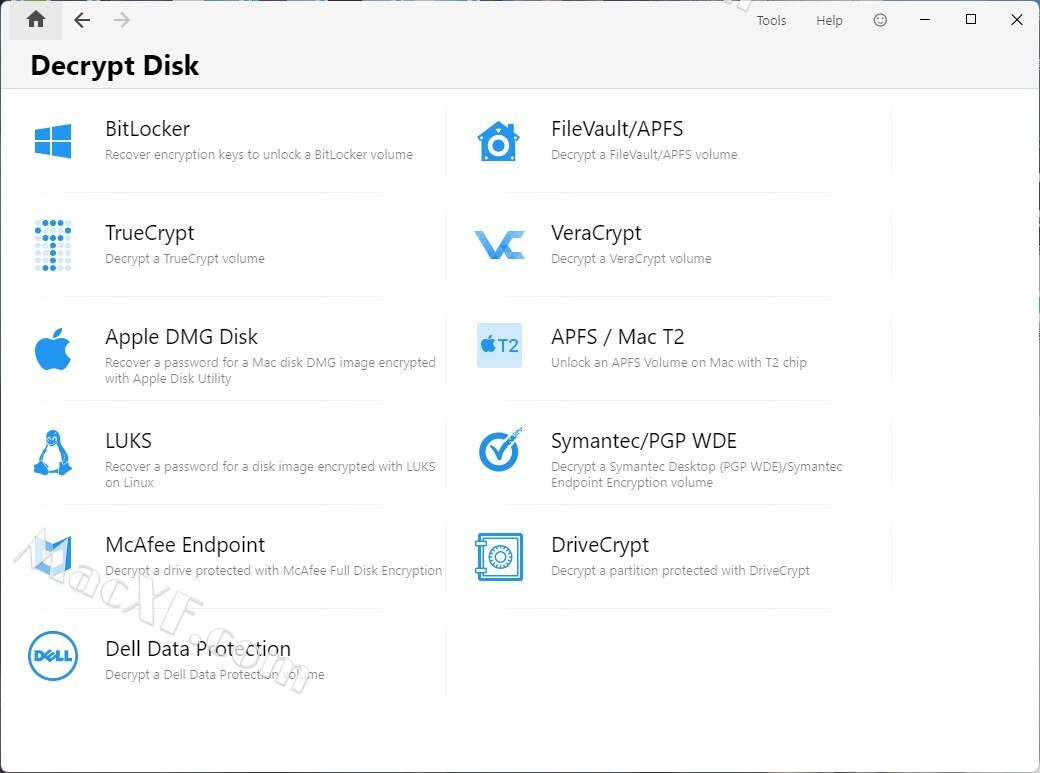Click 'Decrypt a TrueCrypt volume' description

tap(184, 259)
